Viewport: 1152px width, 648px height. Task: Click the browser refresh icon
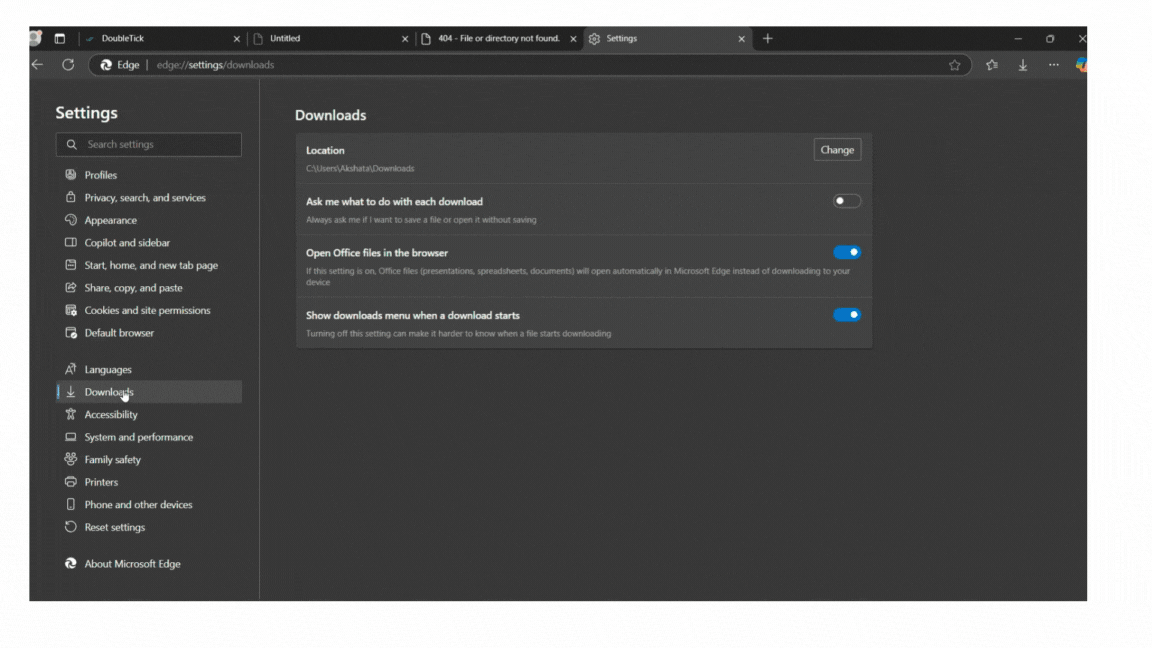click(68, 65)
